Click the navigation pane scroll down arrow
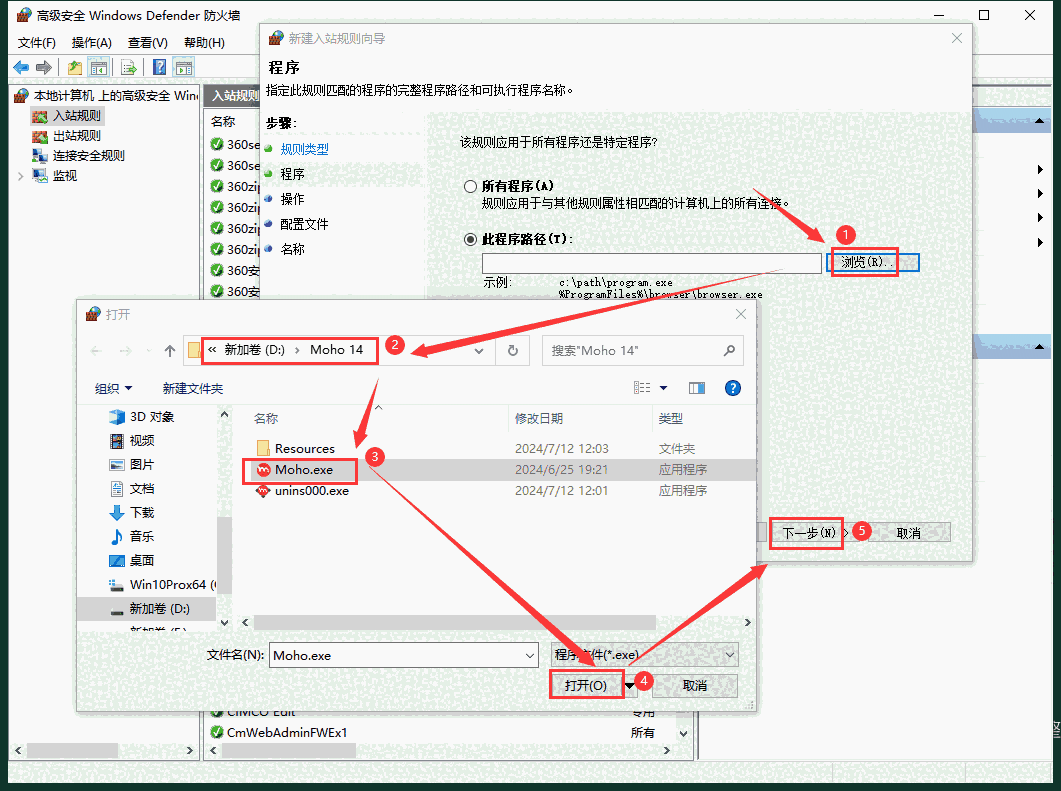Screen dimensions: 1061x791 click(x=225, y=622)
